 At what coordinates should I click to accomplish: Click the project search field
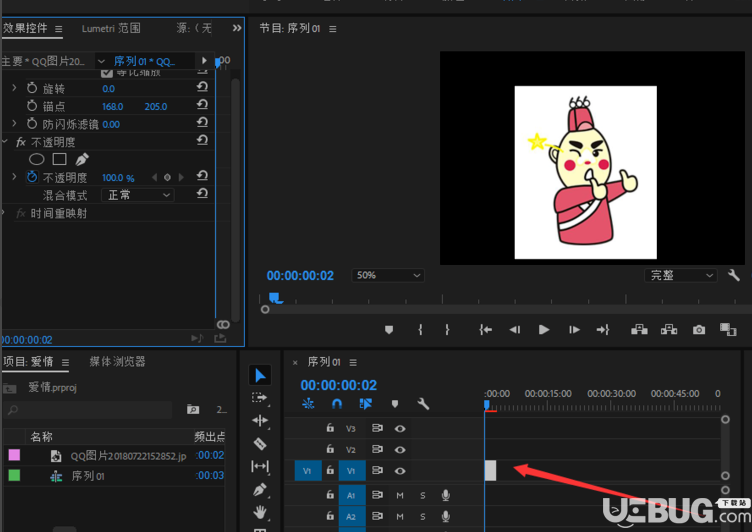[88, 410]
